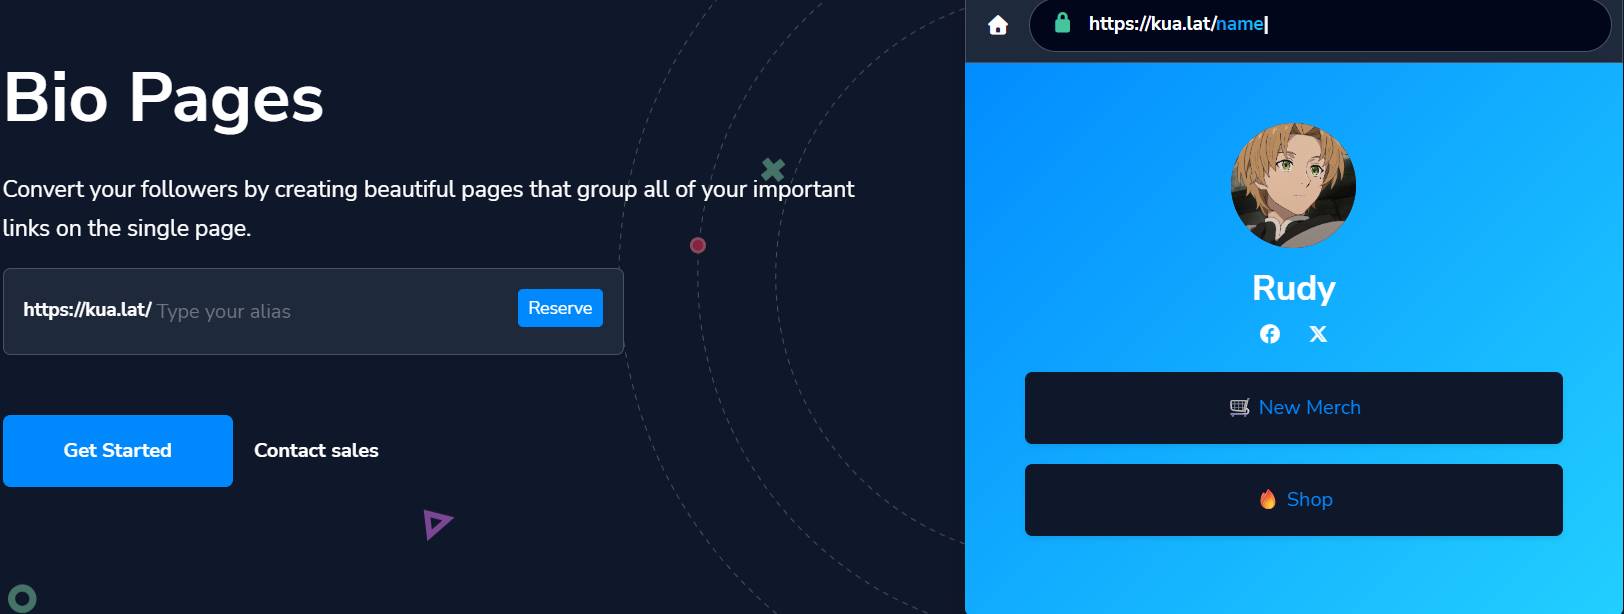Click the flame icon beside Shop

tap(1267, 499)
